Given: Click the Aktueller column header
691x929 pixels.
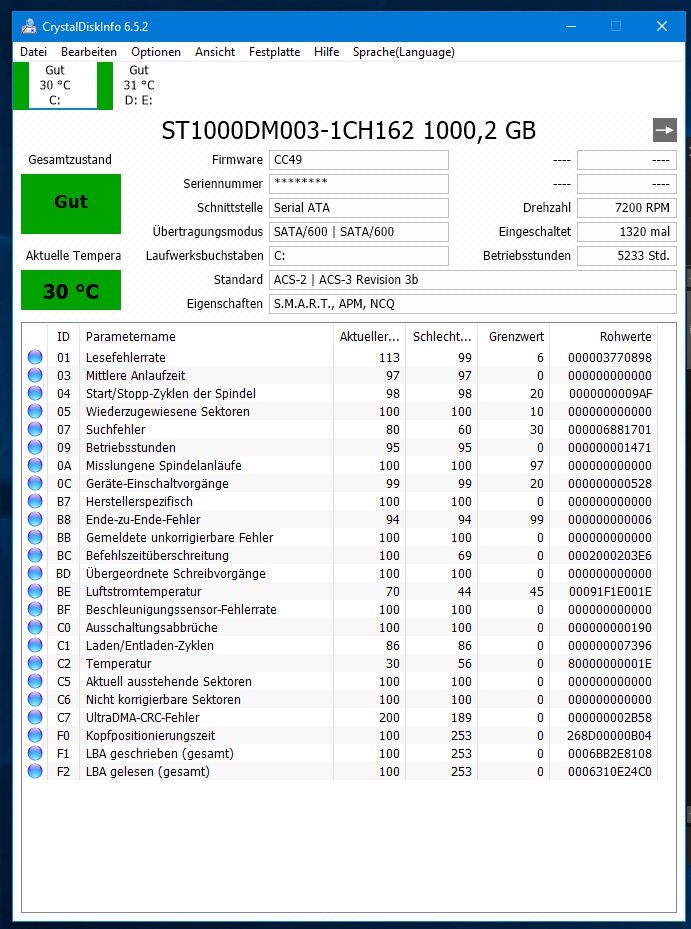Looking at the screenshot, I should coord(369,337).
